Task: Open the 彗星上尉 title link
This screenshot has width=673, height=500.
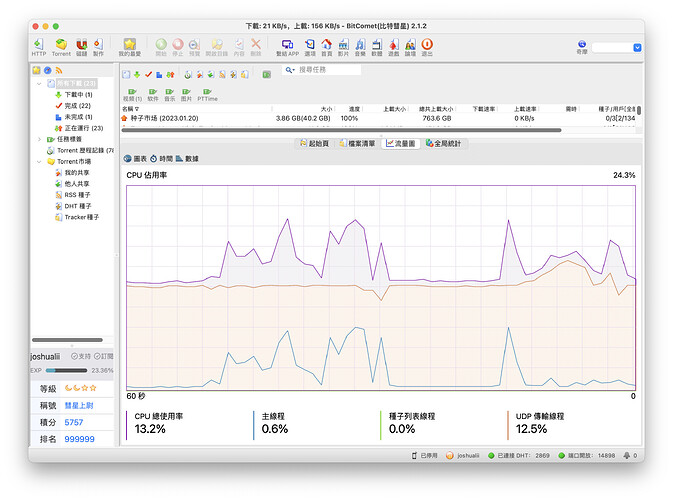Action: click(x=79, y=406)
